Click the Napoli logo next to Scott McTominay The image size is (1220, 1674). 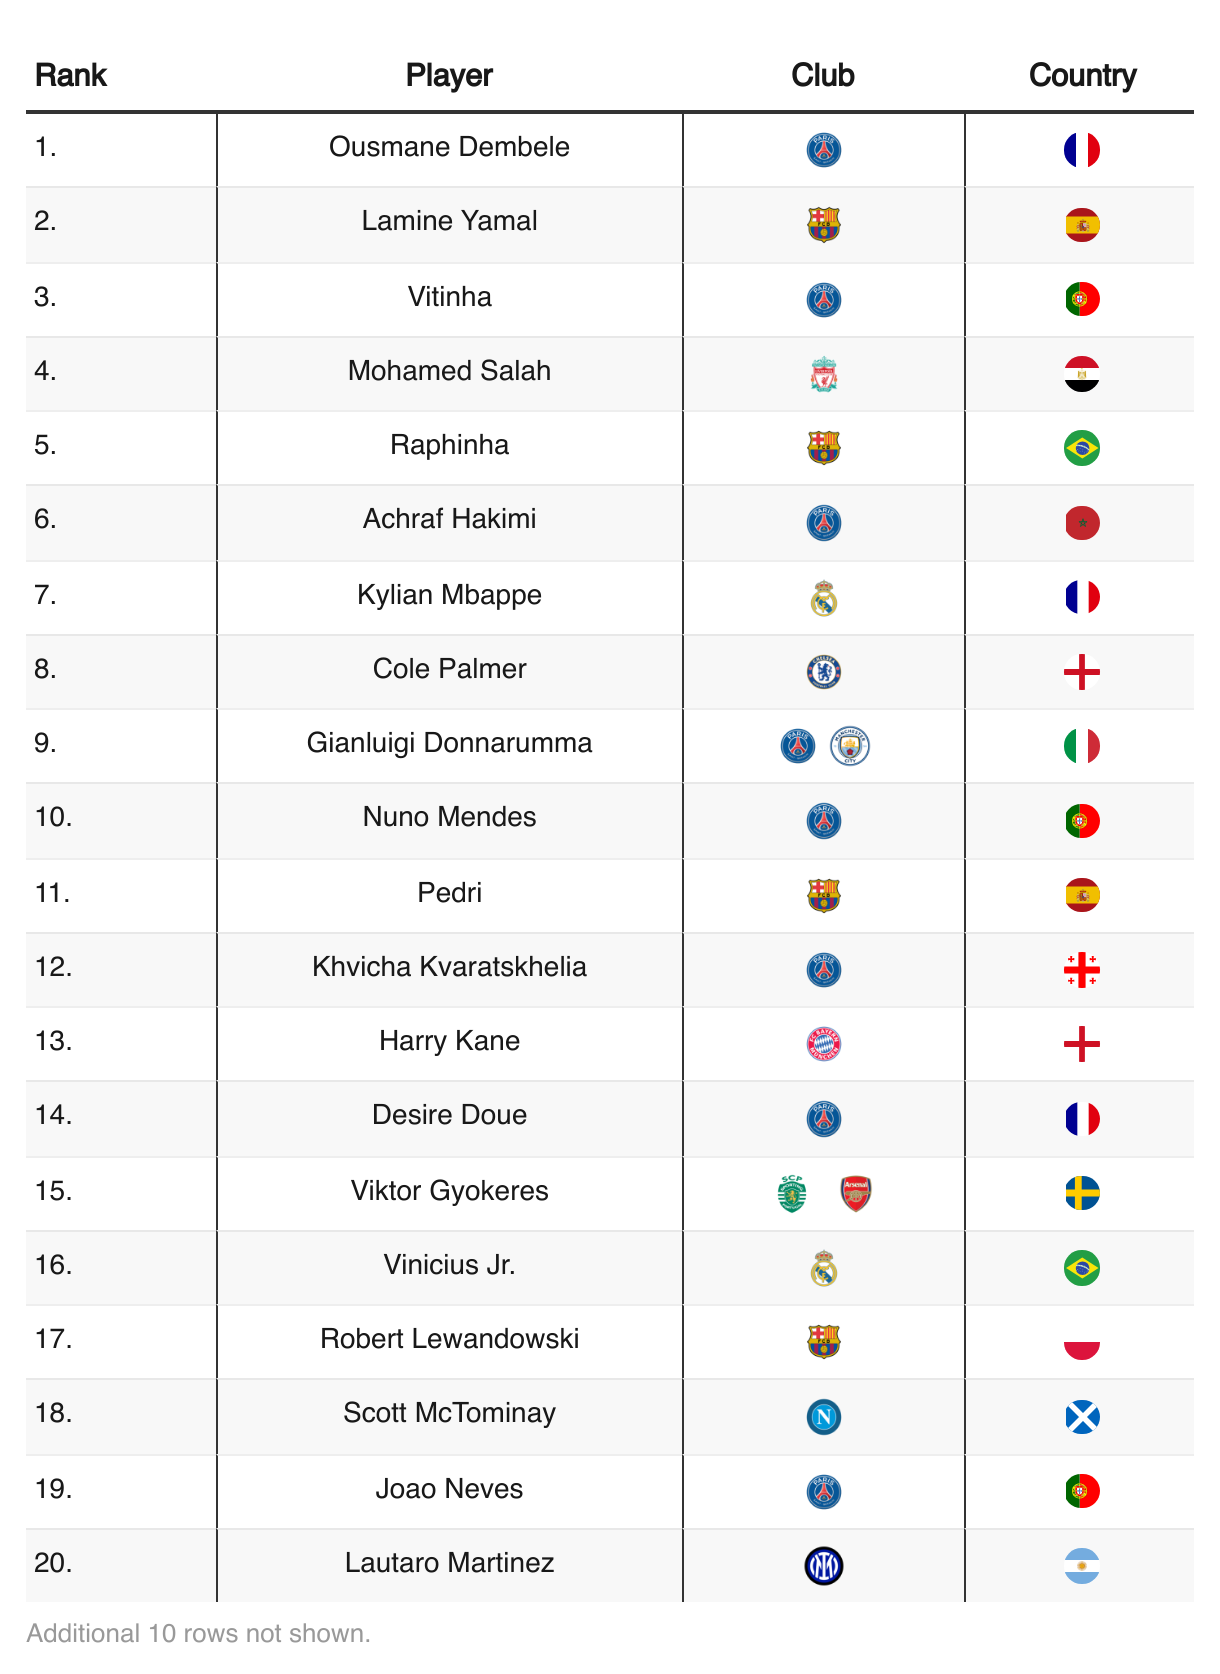(x=823, y=1417)
